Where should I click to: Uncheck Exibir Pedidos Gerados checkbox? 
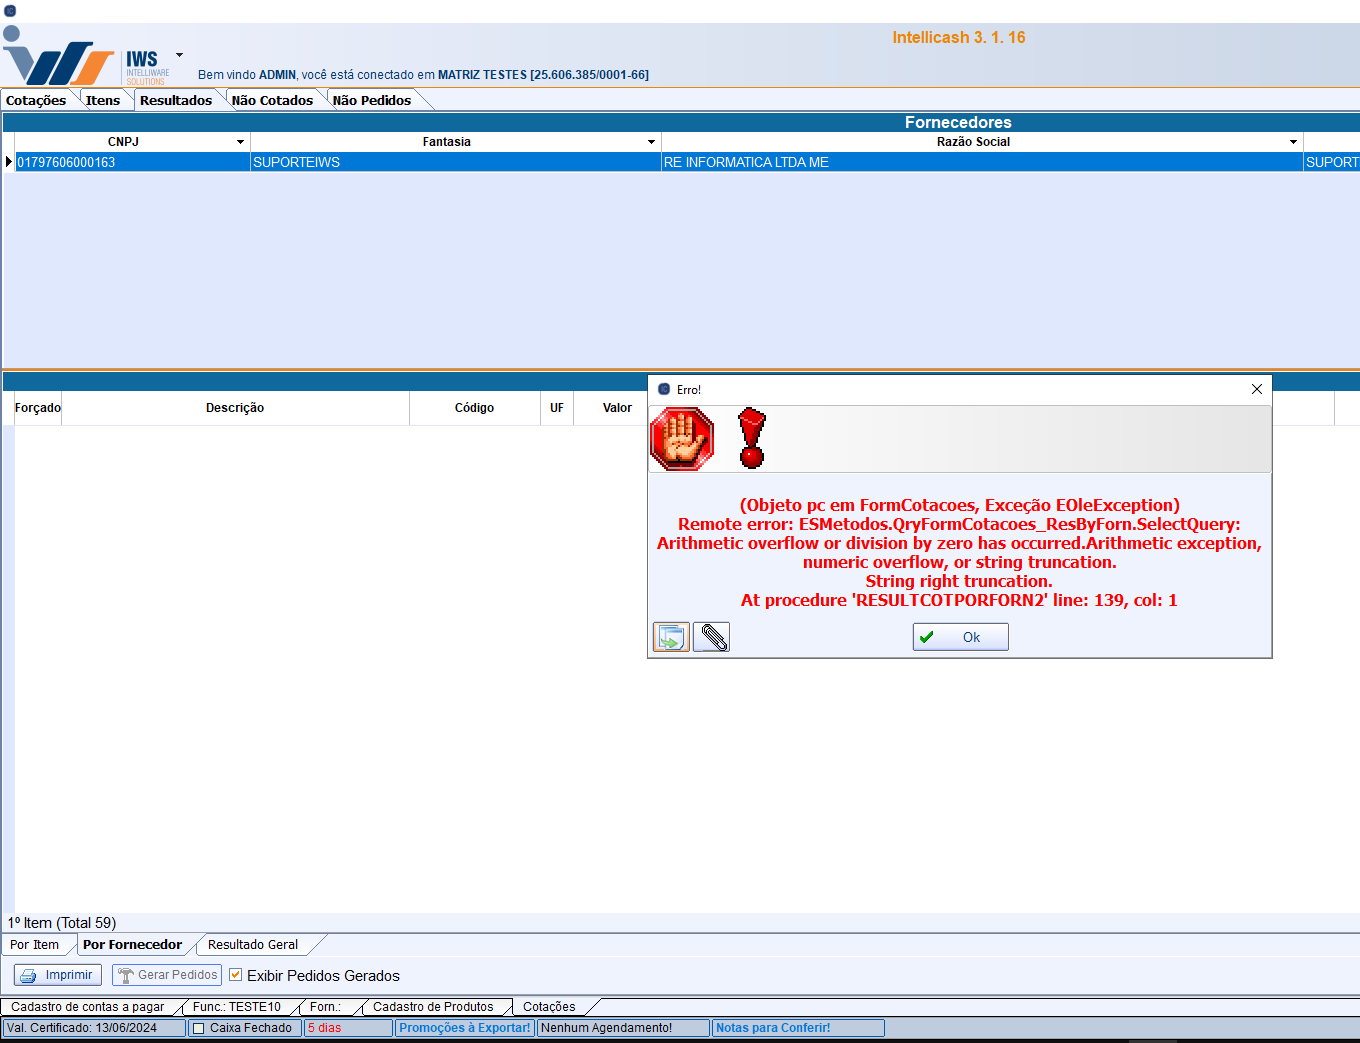(236, 975)
